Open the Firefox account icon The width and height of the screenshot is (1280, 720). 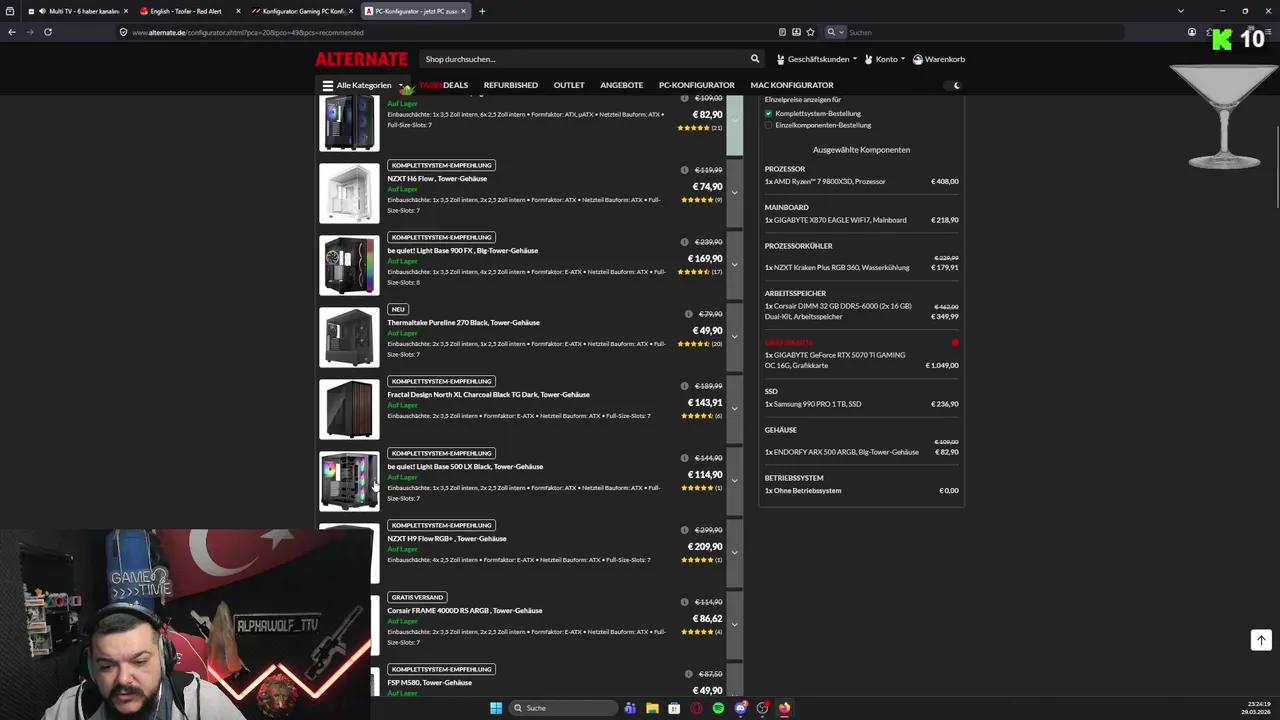(x=1192, y=32)
